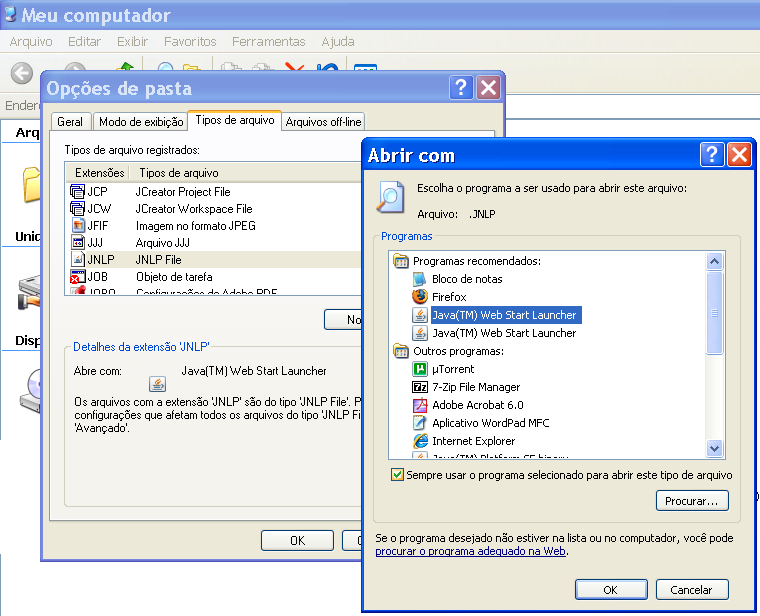760x616 pixels.
Task: Choose the Internet Explorer icon
Action: [x=420, y=441]
